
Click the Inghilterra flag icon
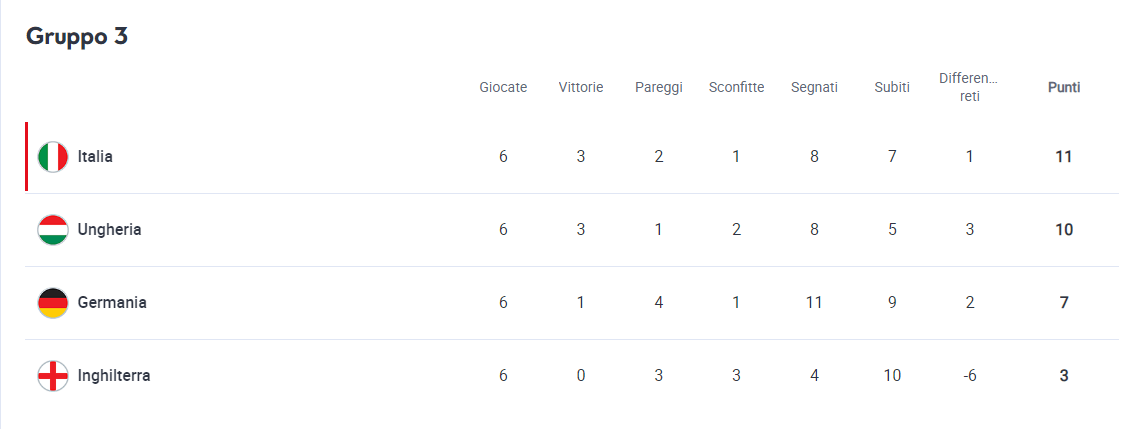click(52, 376)
